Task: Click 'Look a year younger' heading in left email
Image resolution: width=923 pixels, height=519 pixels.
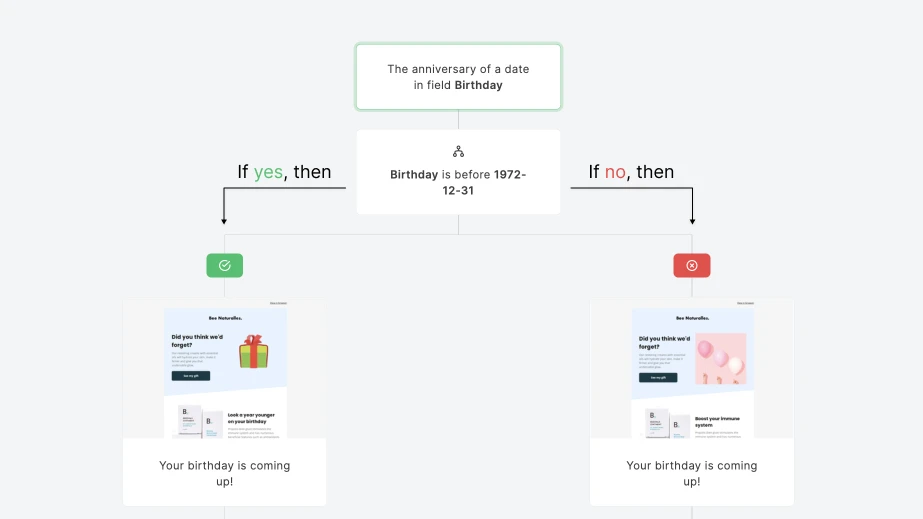Action: click(251, 418)
